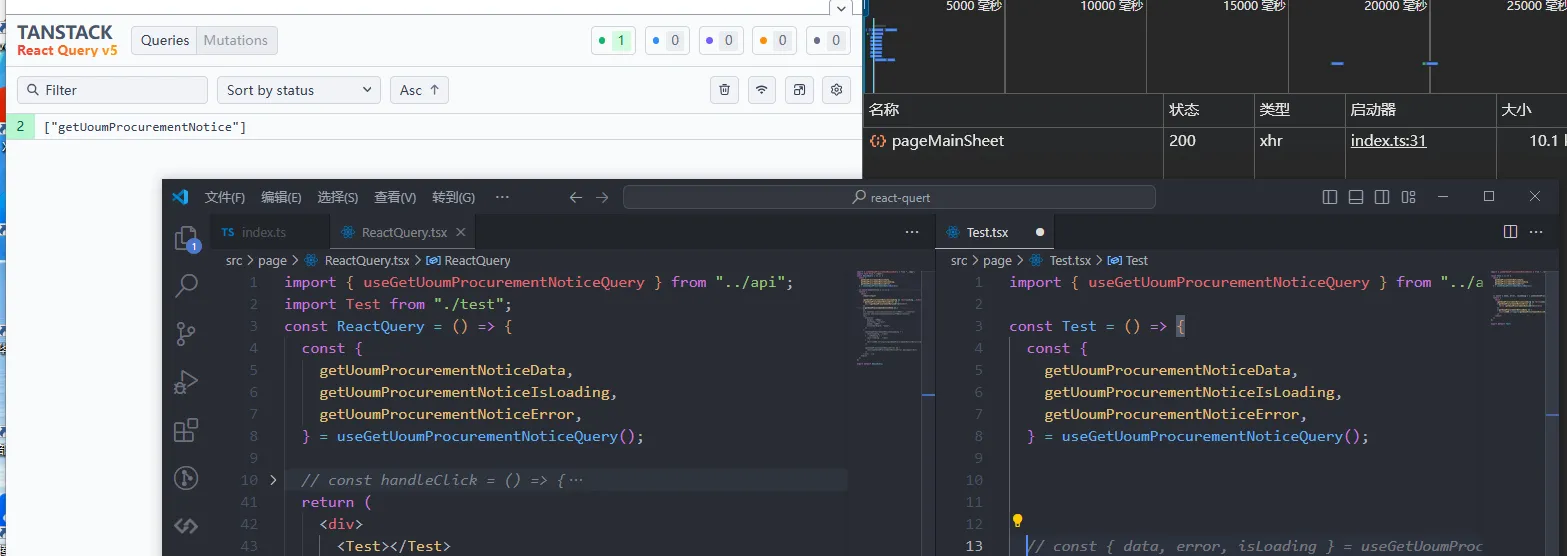Viewport: 1567px width, 556px height.
Task: Open the Git graph icon in activity bar
Action: coord(186,477)
